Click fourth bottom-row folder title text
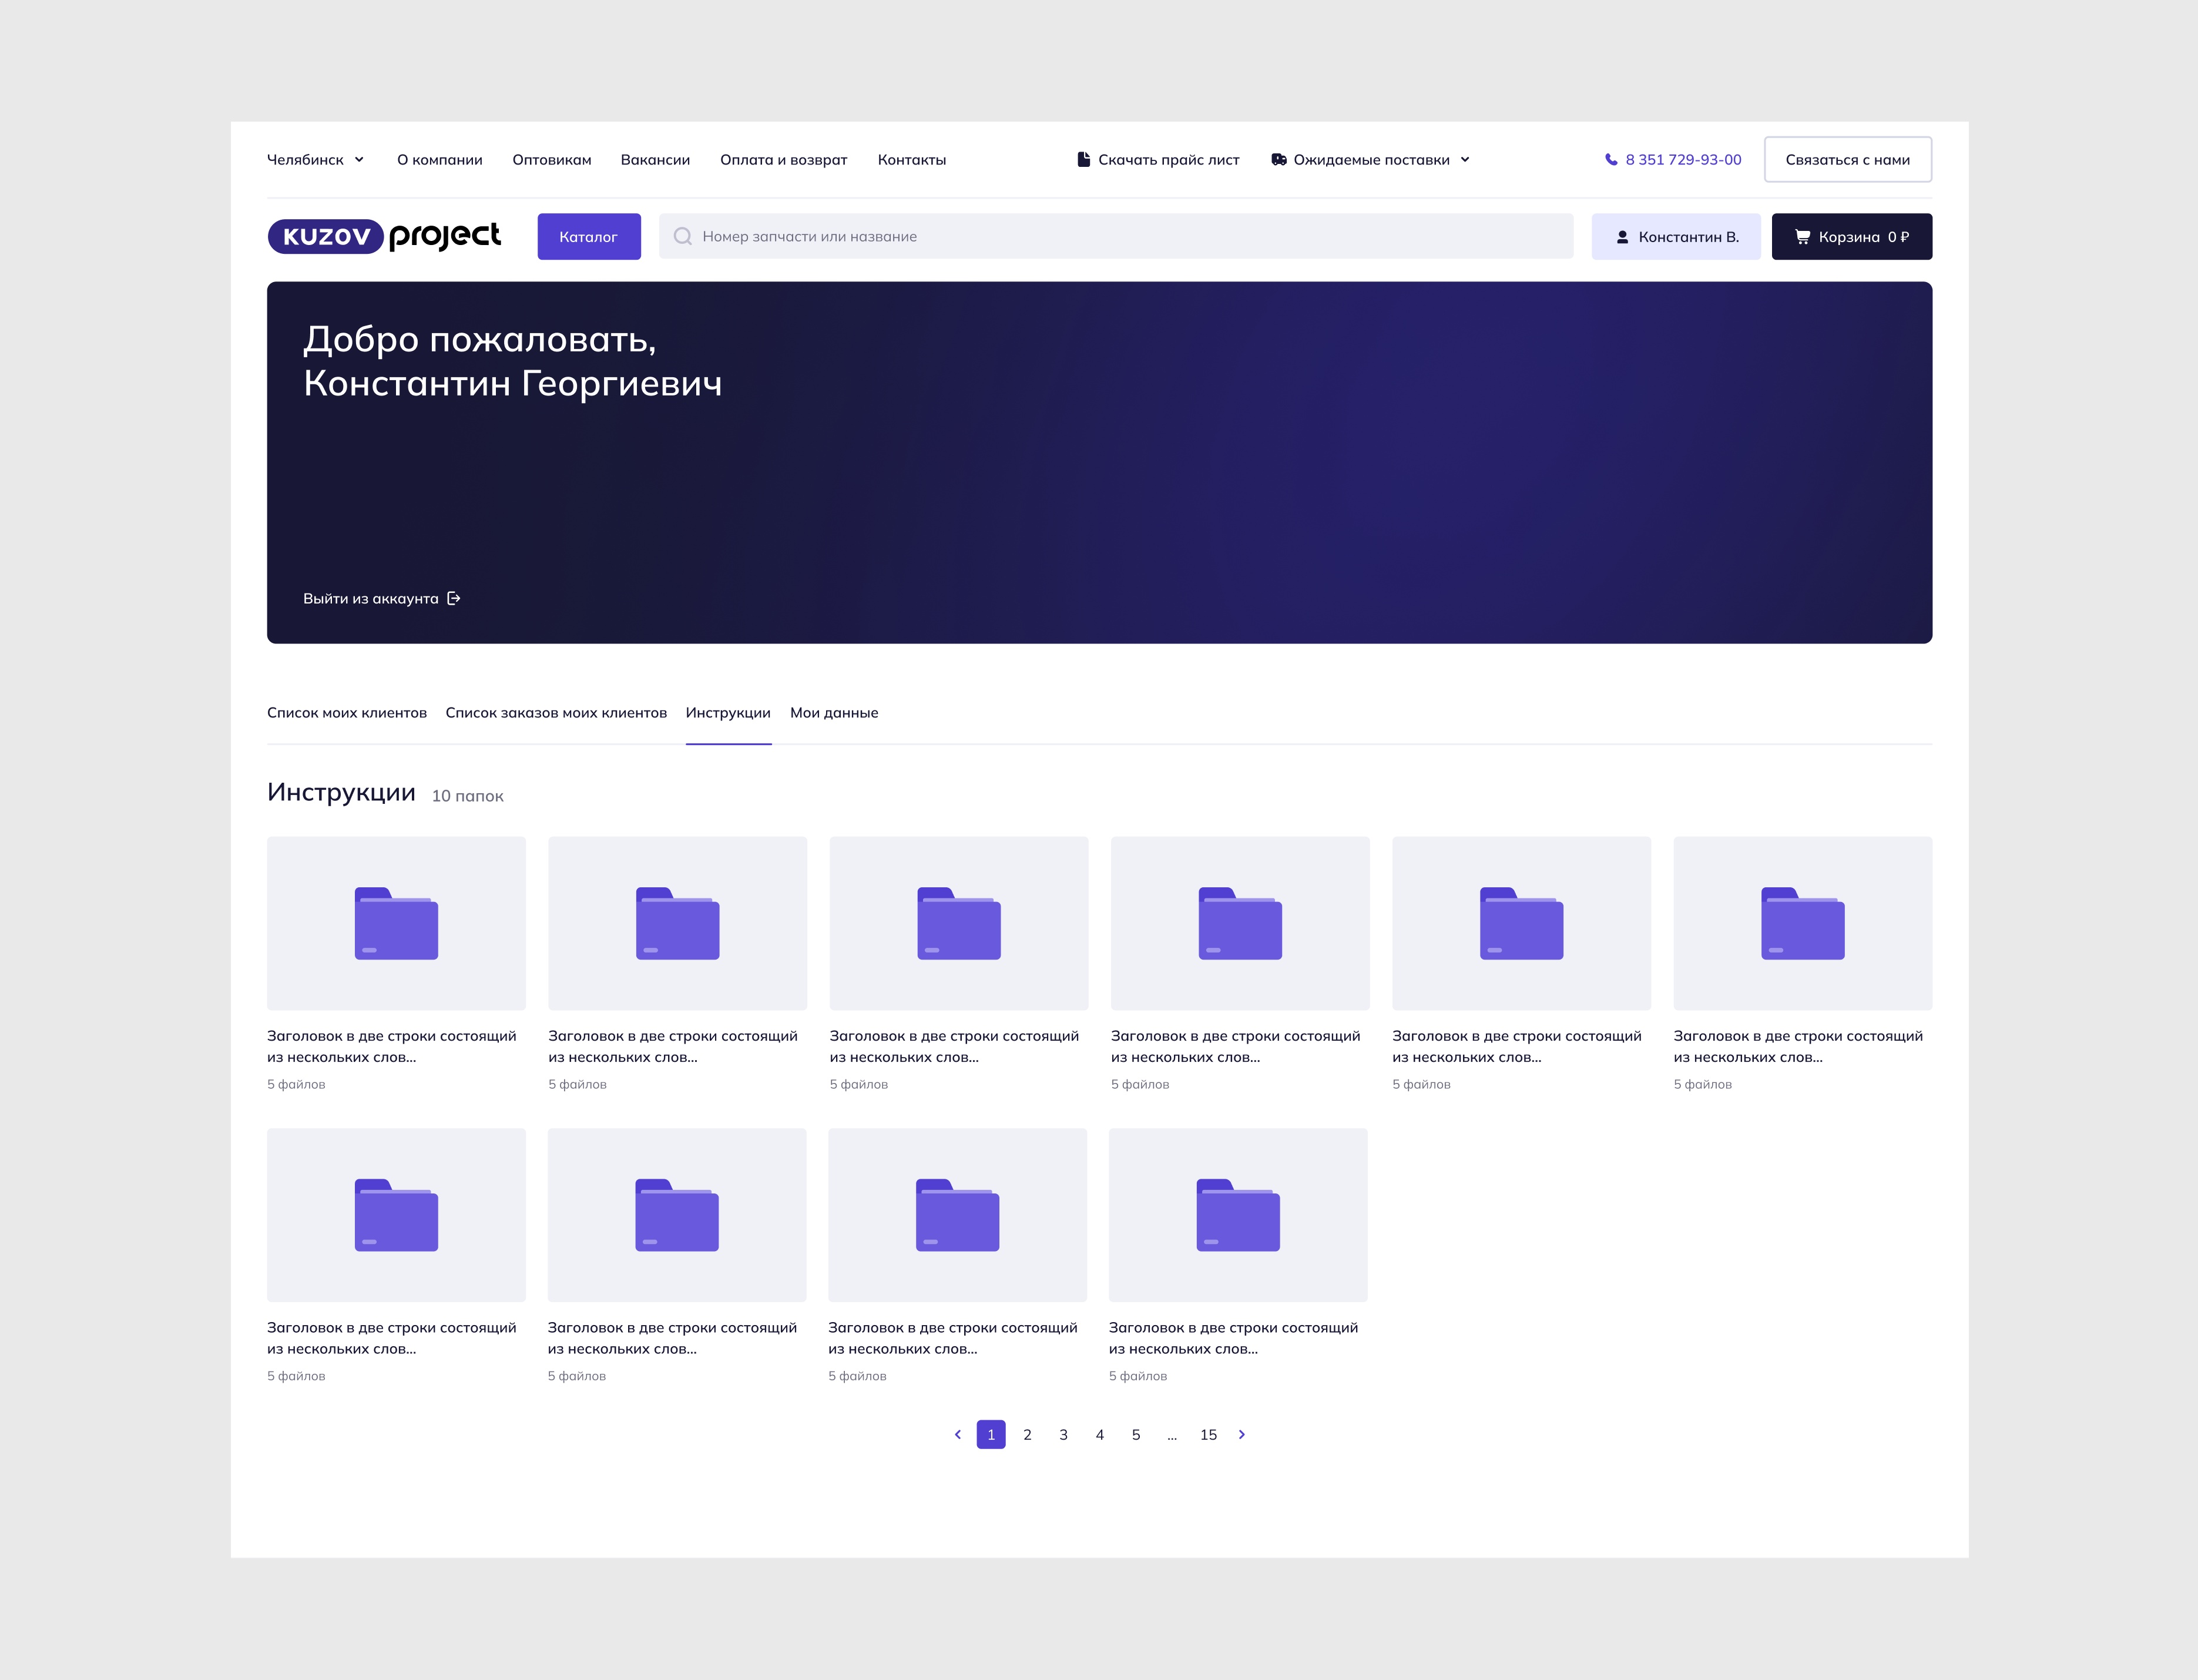This screenshot has height=1680, width=2198. pyautogui.click(x=1233, y=1338)
